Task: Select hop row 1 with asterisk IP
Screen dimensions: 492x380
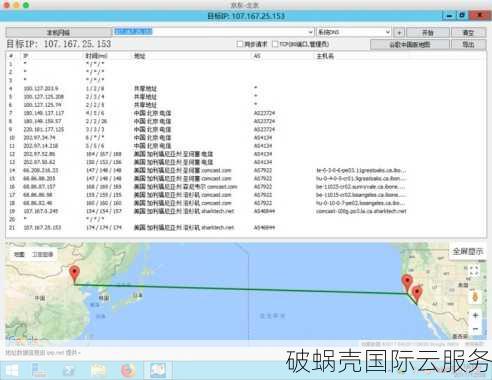Action: coord(246,63)
